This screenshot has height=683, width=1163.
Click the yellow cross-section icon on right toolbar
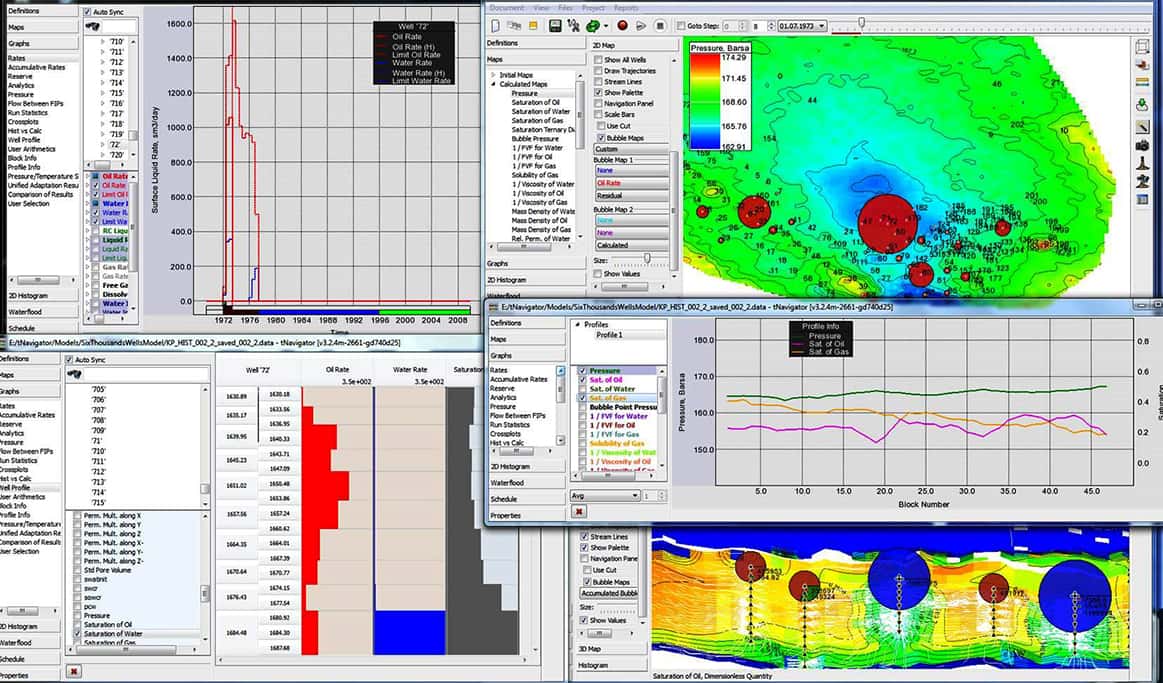[x=1142, y=84]
